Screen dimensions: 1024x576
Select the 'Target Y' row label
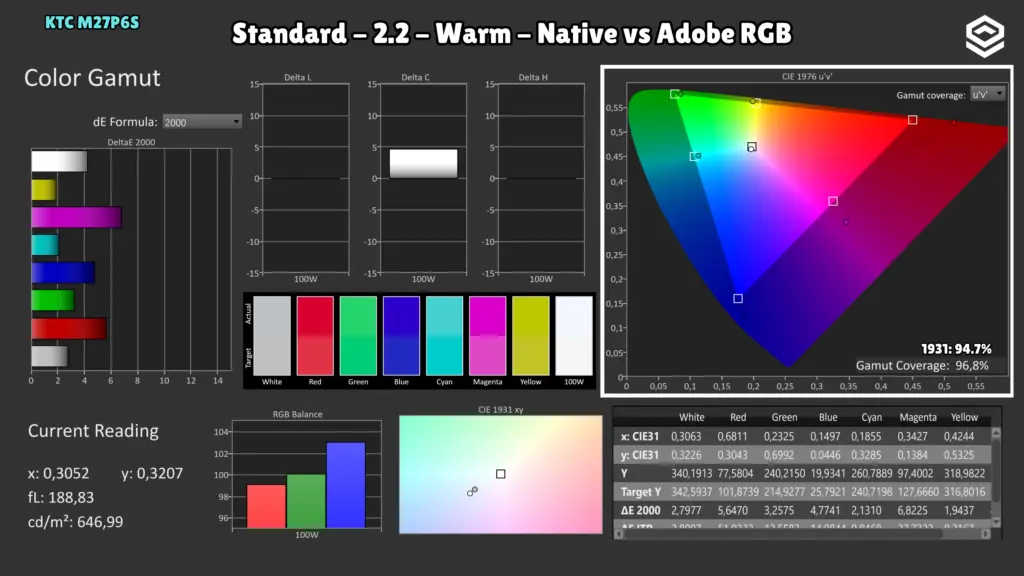641,492
